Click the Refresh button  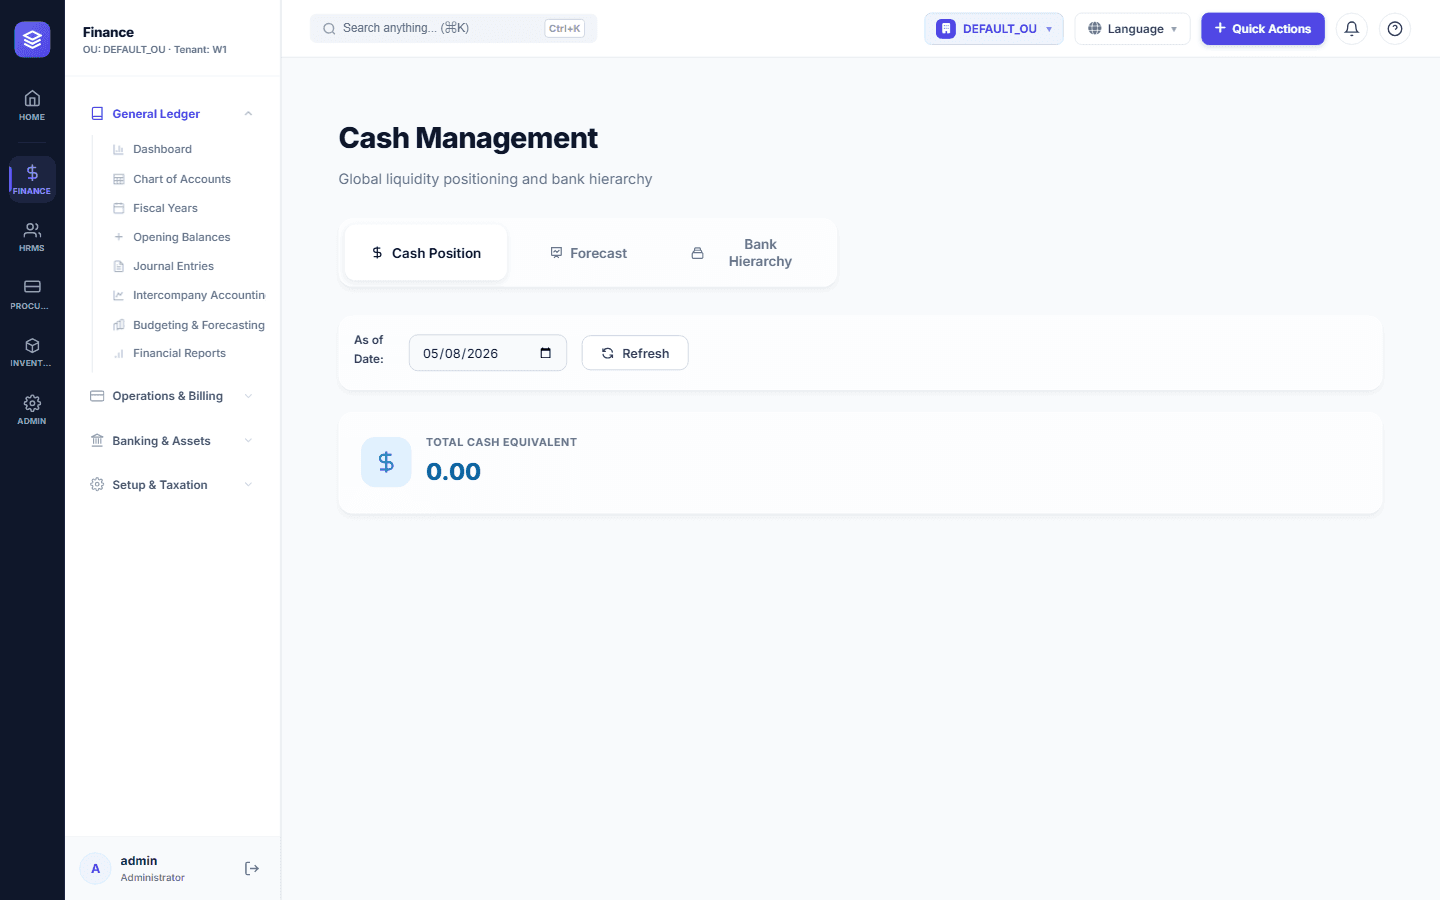[x=635, y=353]
